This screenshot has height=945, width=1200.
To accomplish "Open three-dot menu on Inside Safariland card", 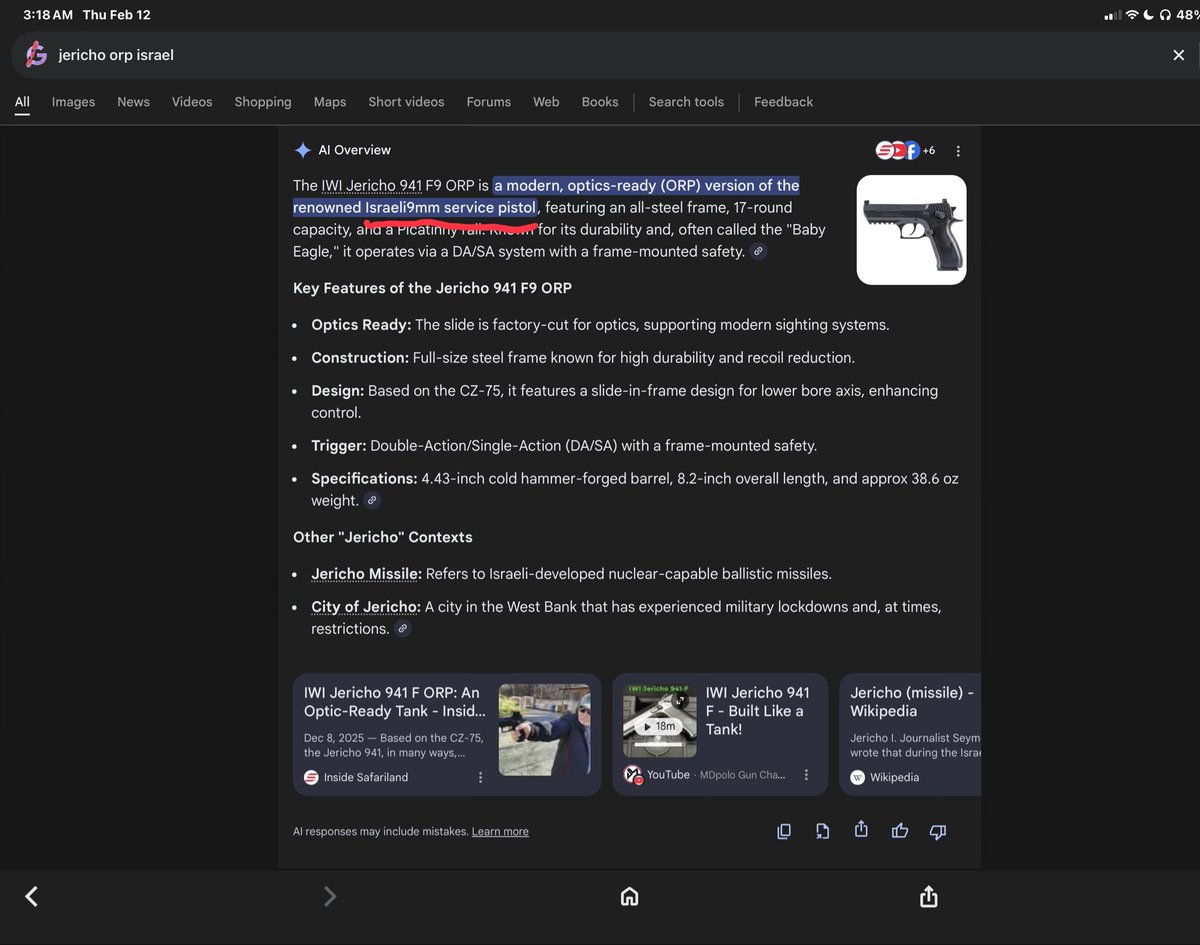I will (480, 777).
